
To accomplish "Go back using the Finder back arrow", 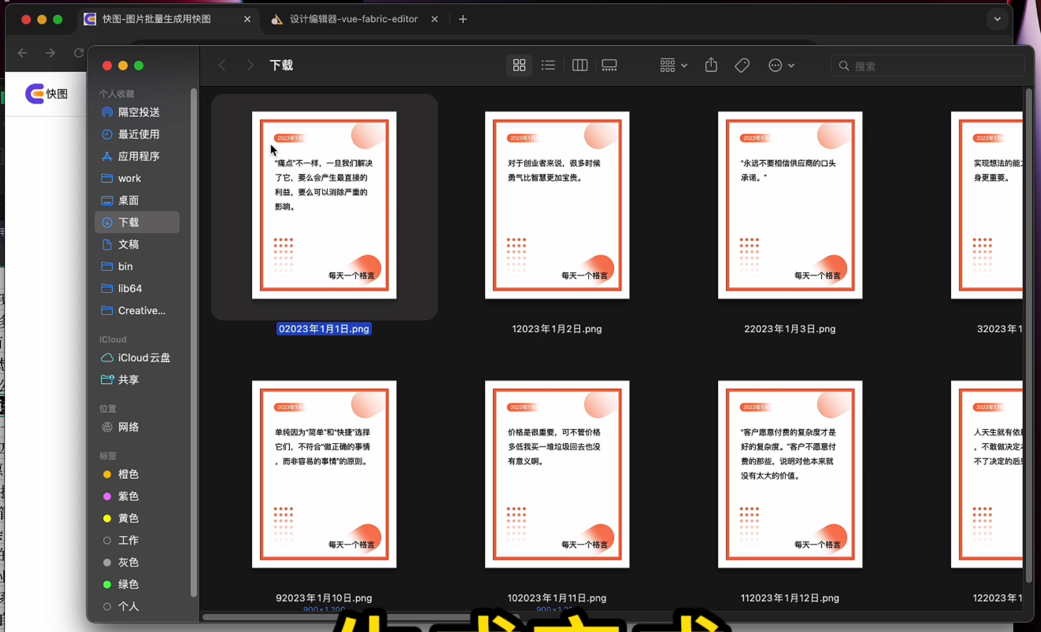I will pos(223,66).
